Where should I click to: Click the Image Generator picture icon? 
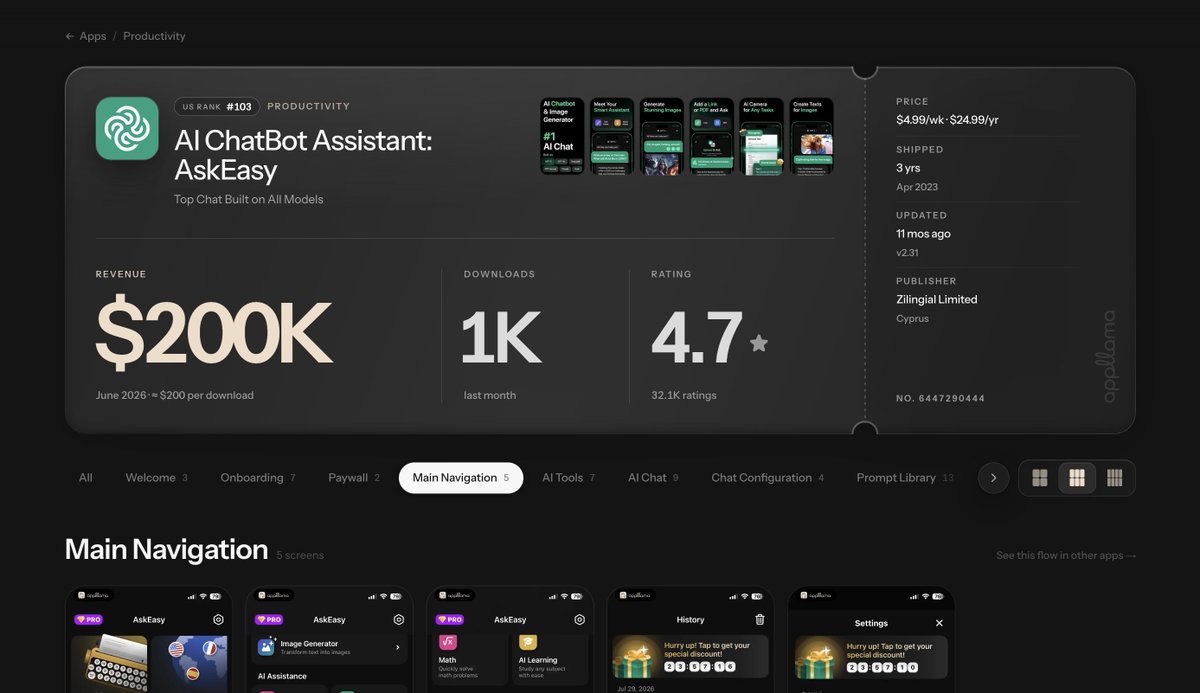point(267,647)
